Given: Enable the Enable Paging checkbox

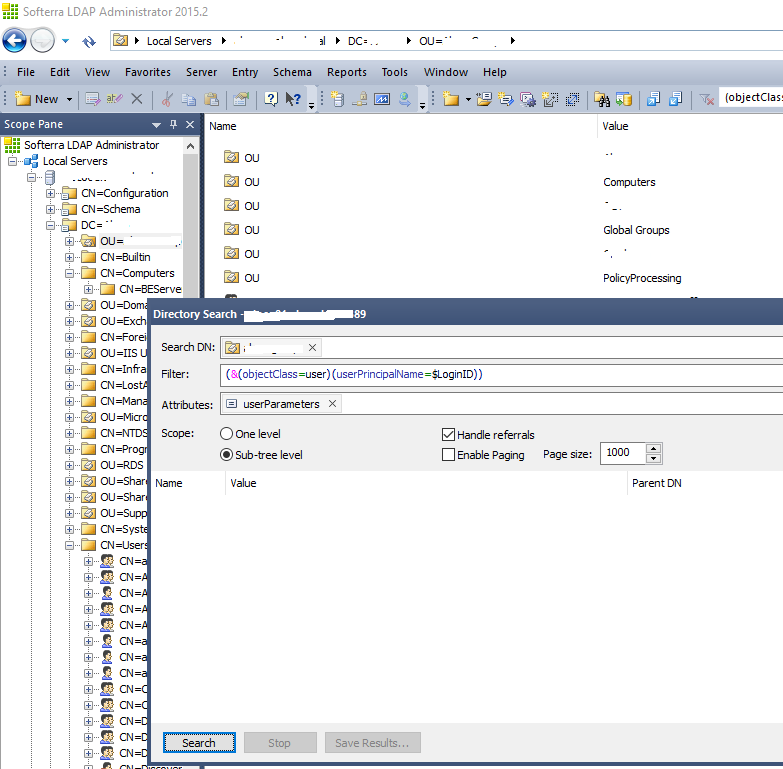Looking at the screenshot, I should tap(448, 455).
